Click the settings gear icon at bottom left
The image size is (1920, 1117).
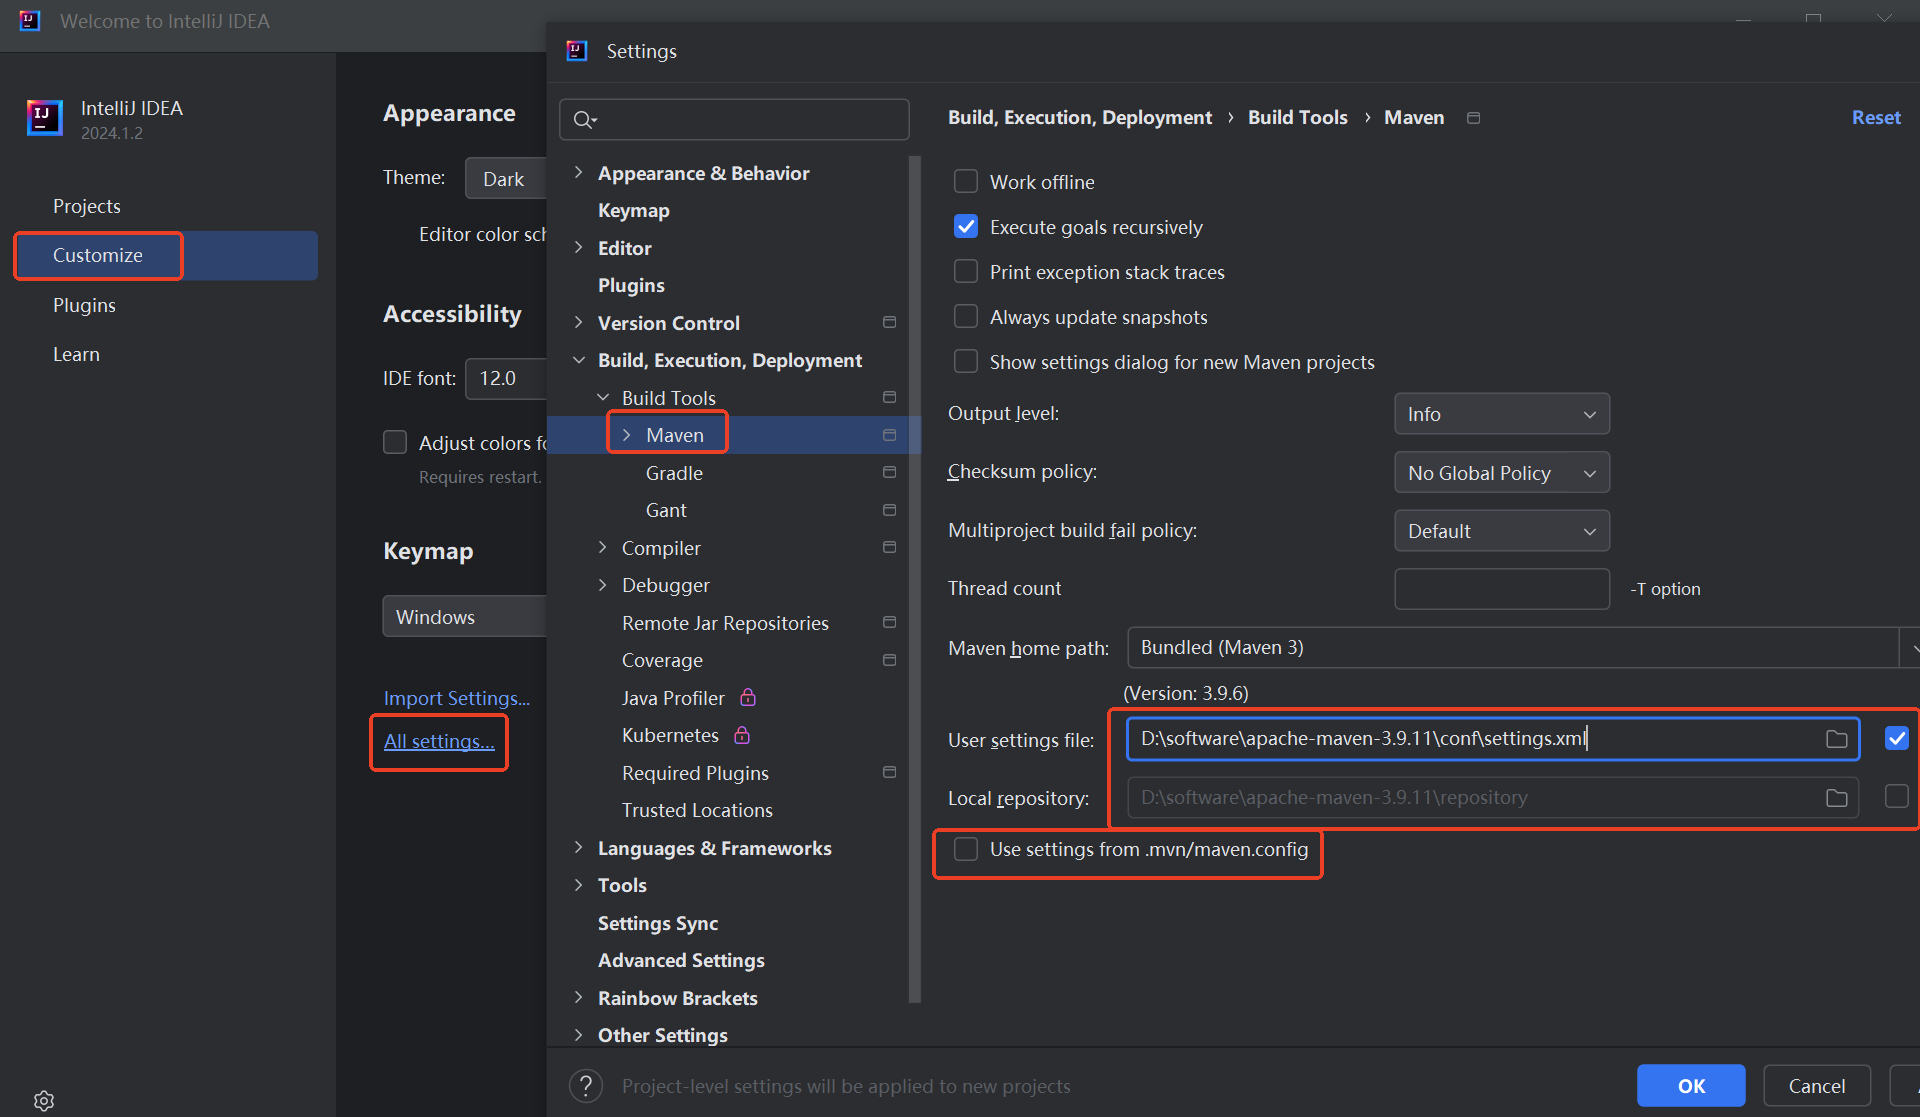(44, 1100)
